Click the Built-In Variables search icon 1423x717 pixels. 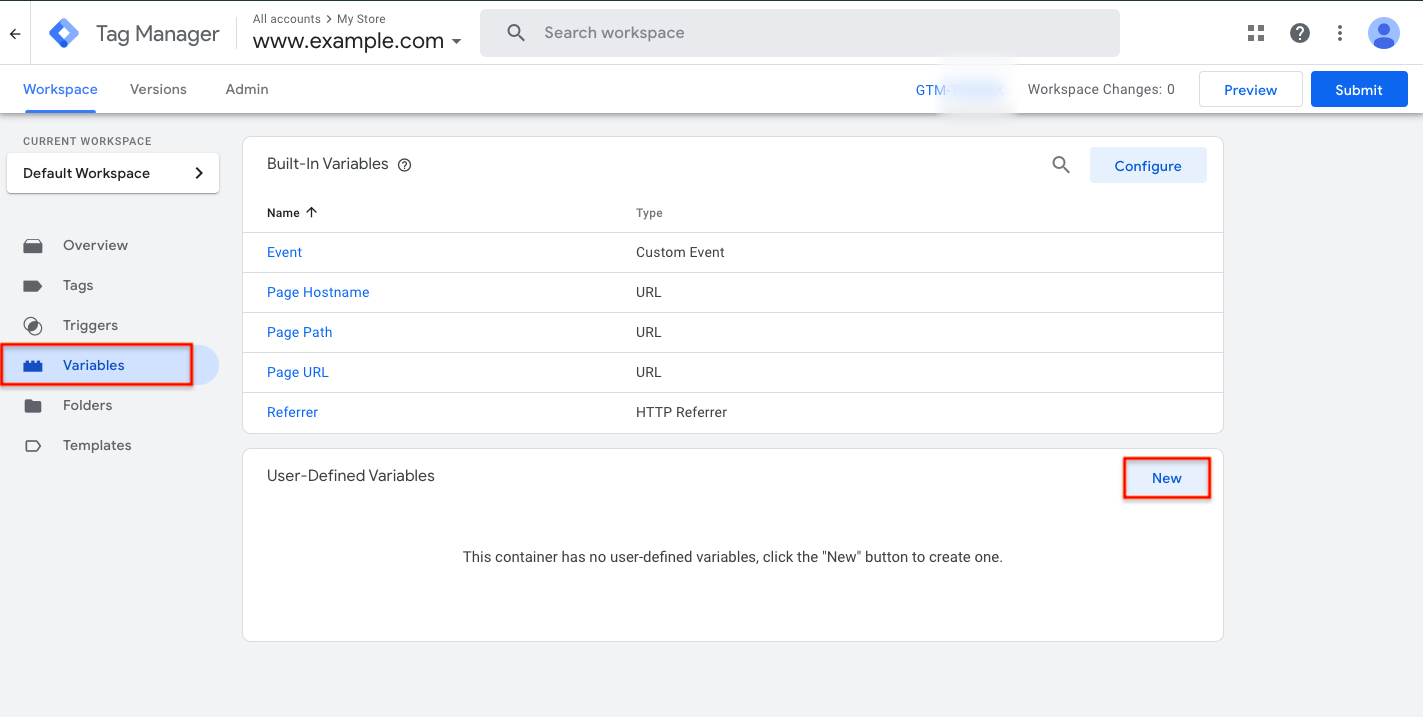coord(1061,164)
